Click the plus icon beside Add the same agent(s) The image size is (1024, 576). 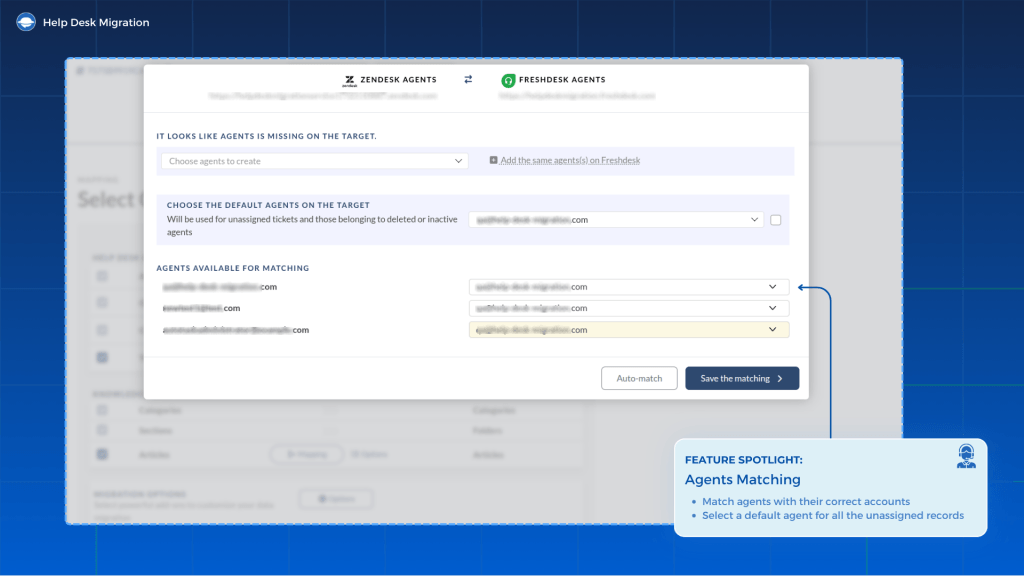coord(494,160)
